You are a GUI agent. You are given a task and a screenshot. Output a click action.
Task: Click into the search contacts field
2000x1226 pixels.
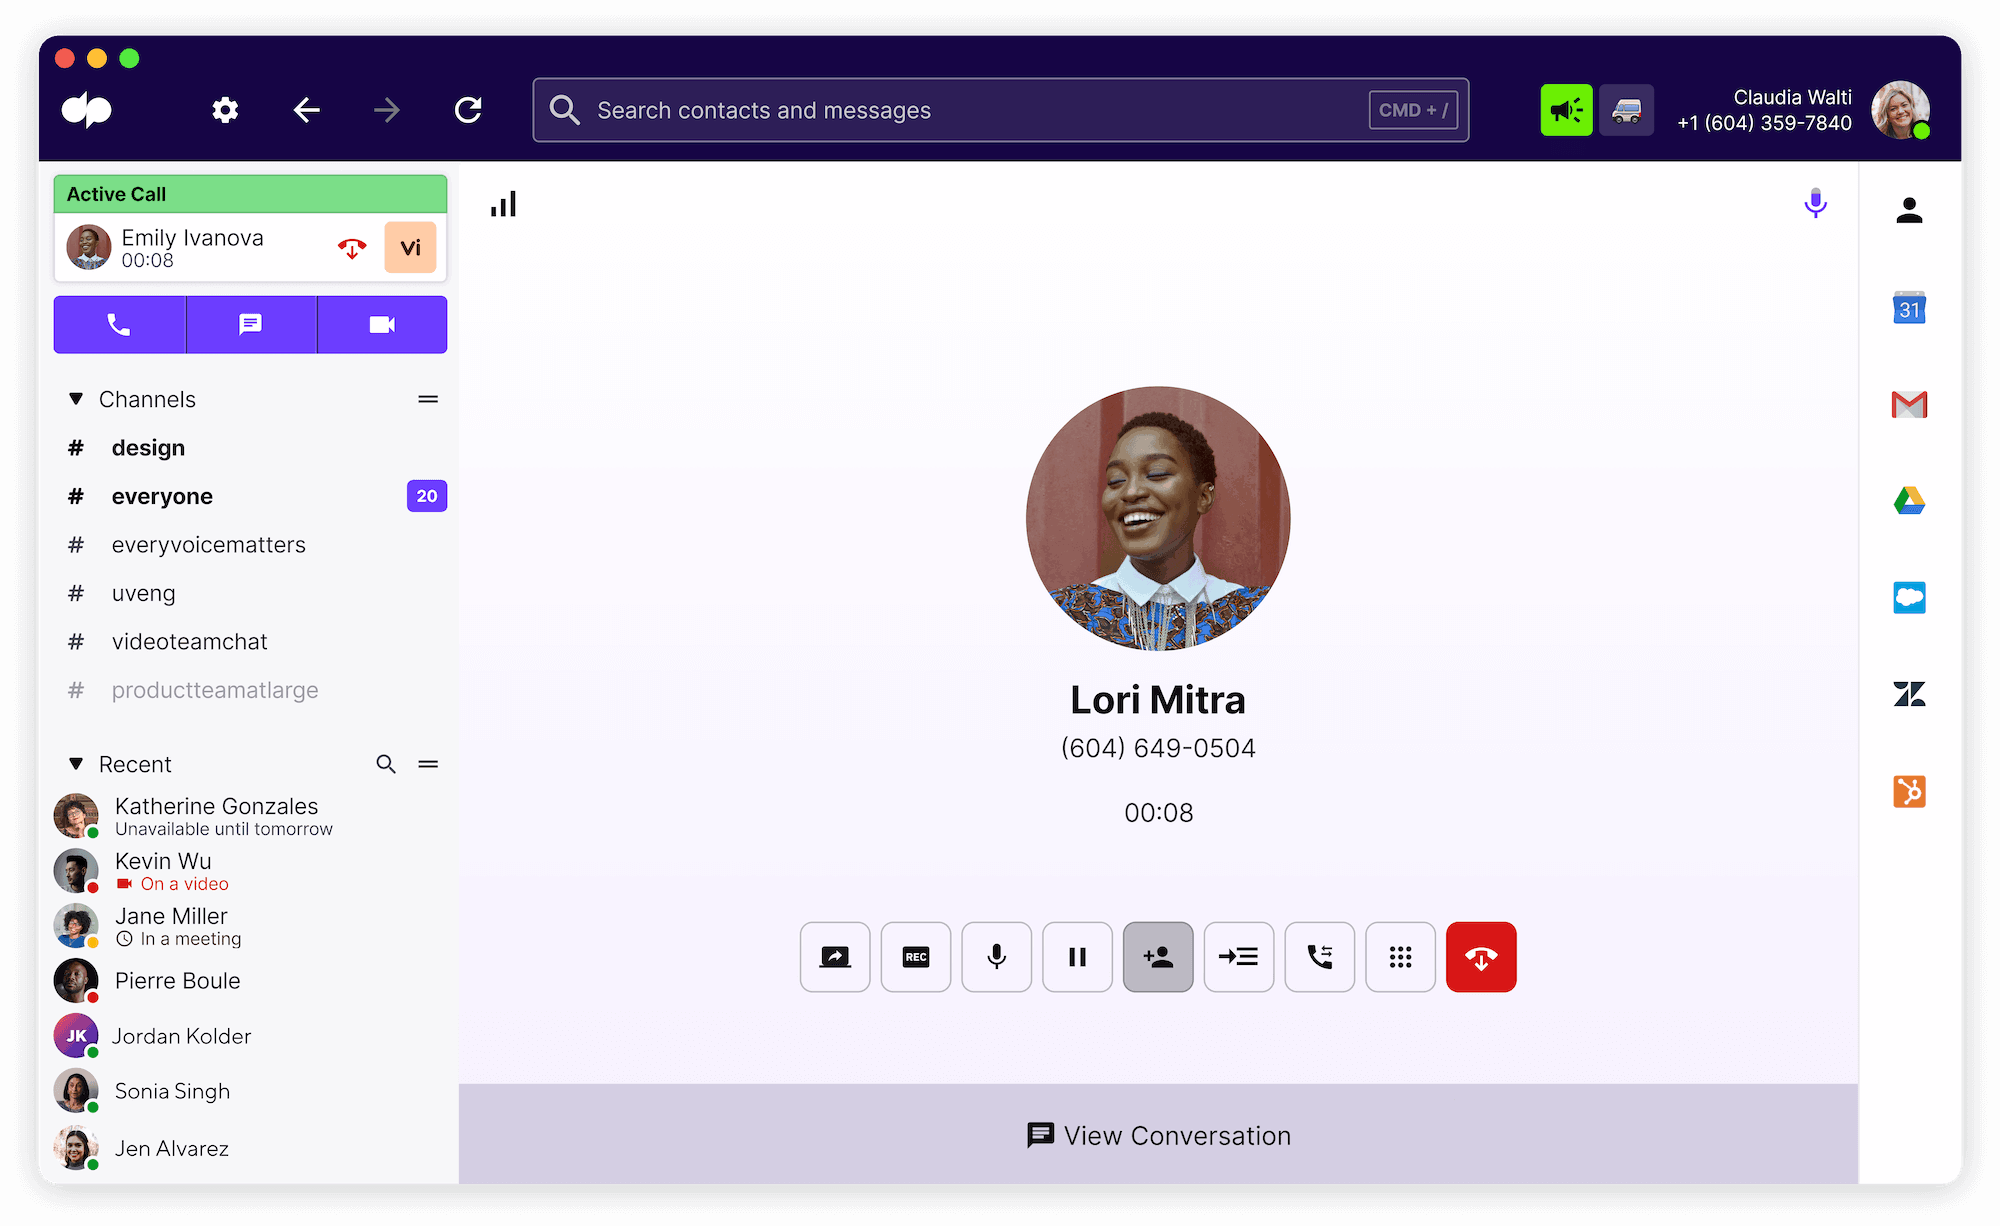tap(900, 110)
